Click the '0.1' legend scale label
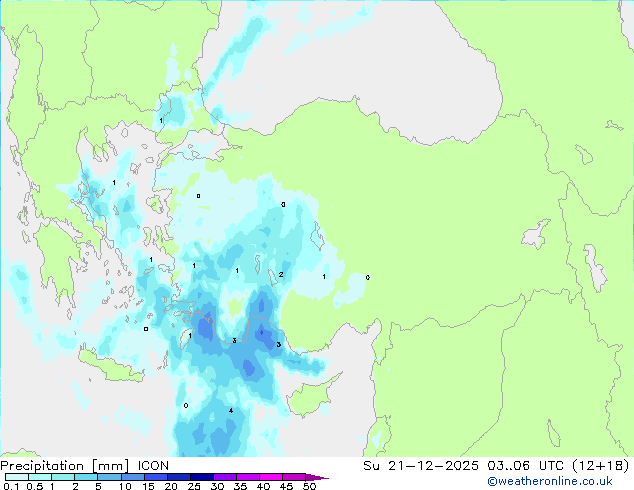The height and width of the screenshot is (490, 634). (11, 486)
